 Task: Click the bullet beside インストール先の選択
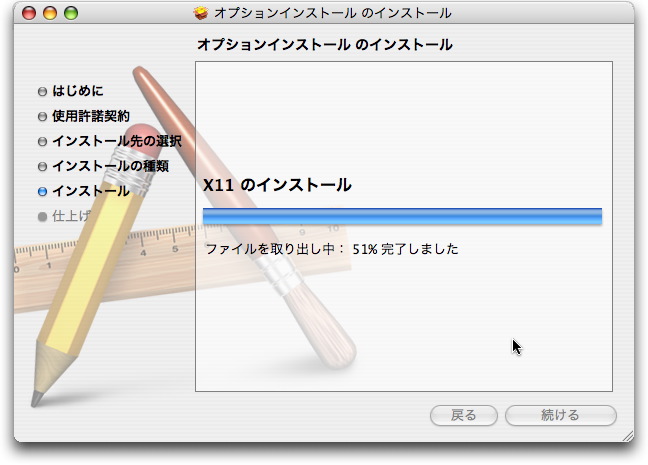pos(42,142)
